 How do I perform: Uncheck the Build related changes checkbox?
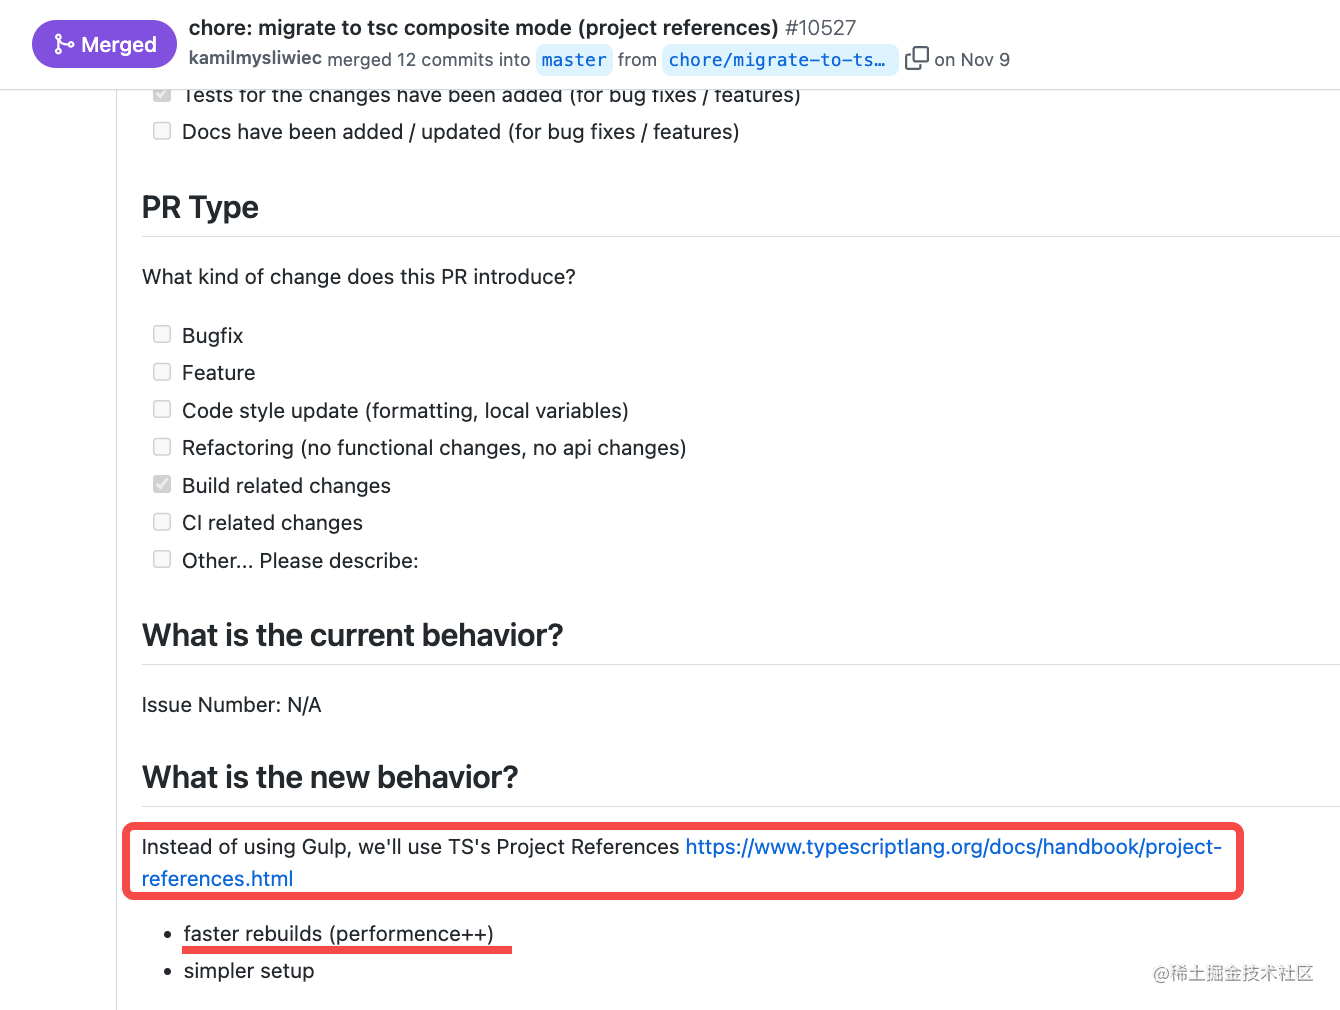tap(162, 484)
